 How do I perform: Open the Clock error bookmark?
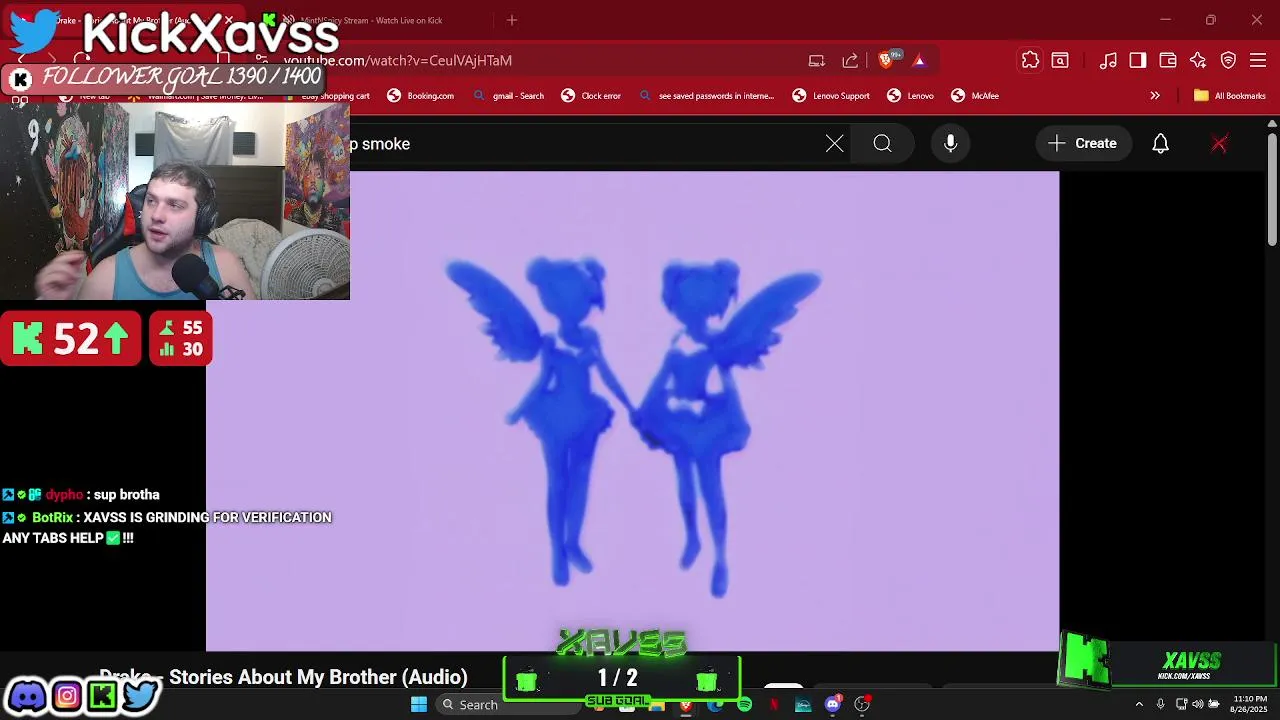coord(591,96)
